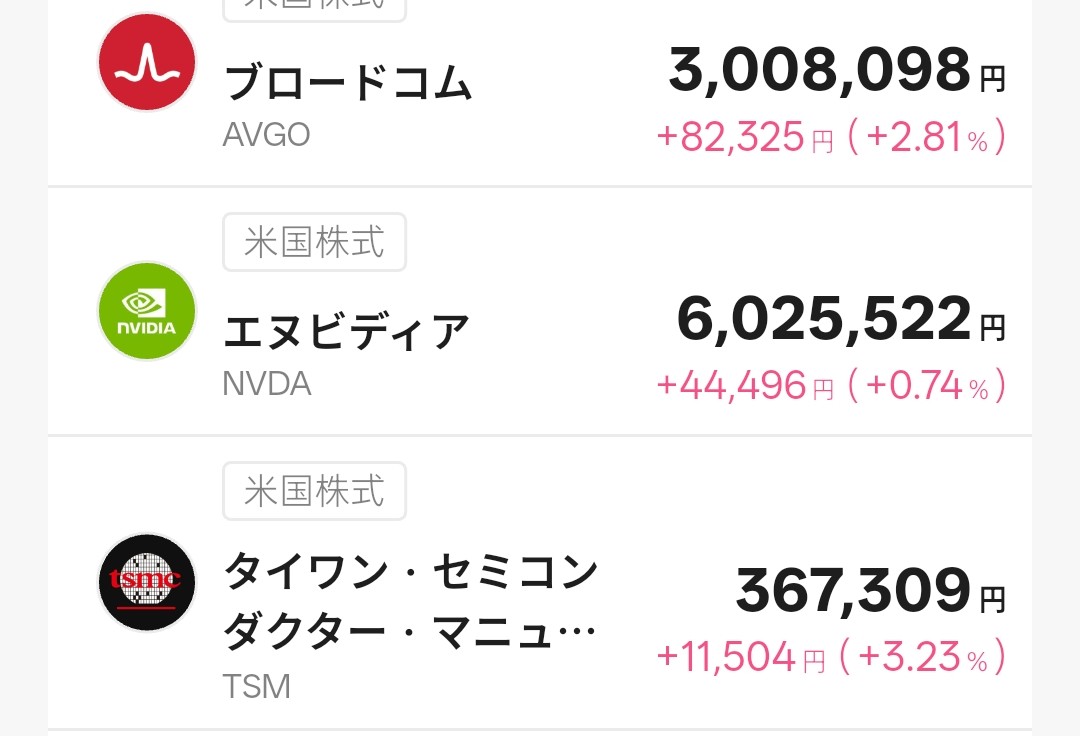Expand the truncated タイワン・セミコンダクター name
The image size is (1080, 736).
pos(410,600)
